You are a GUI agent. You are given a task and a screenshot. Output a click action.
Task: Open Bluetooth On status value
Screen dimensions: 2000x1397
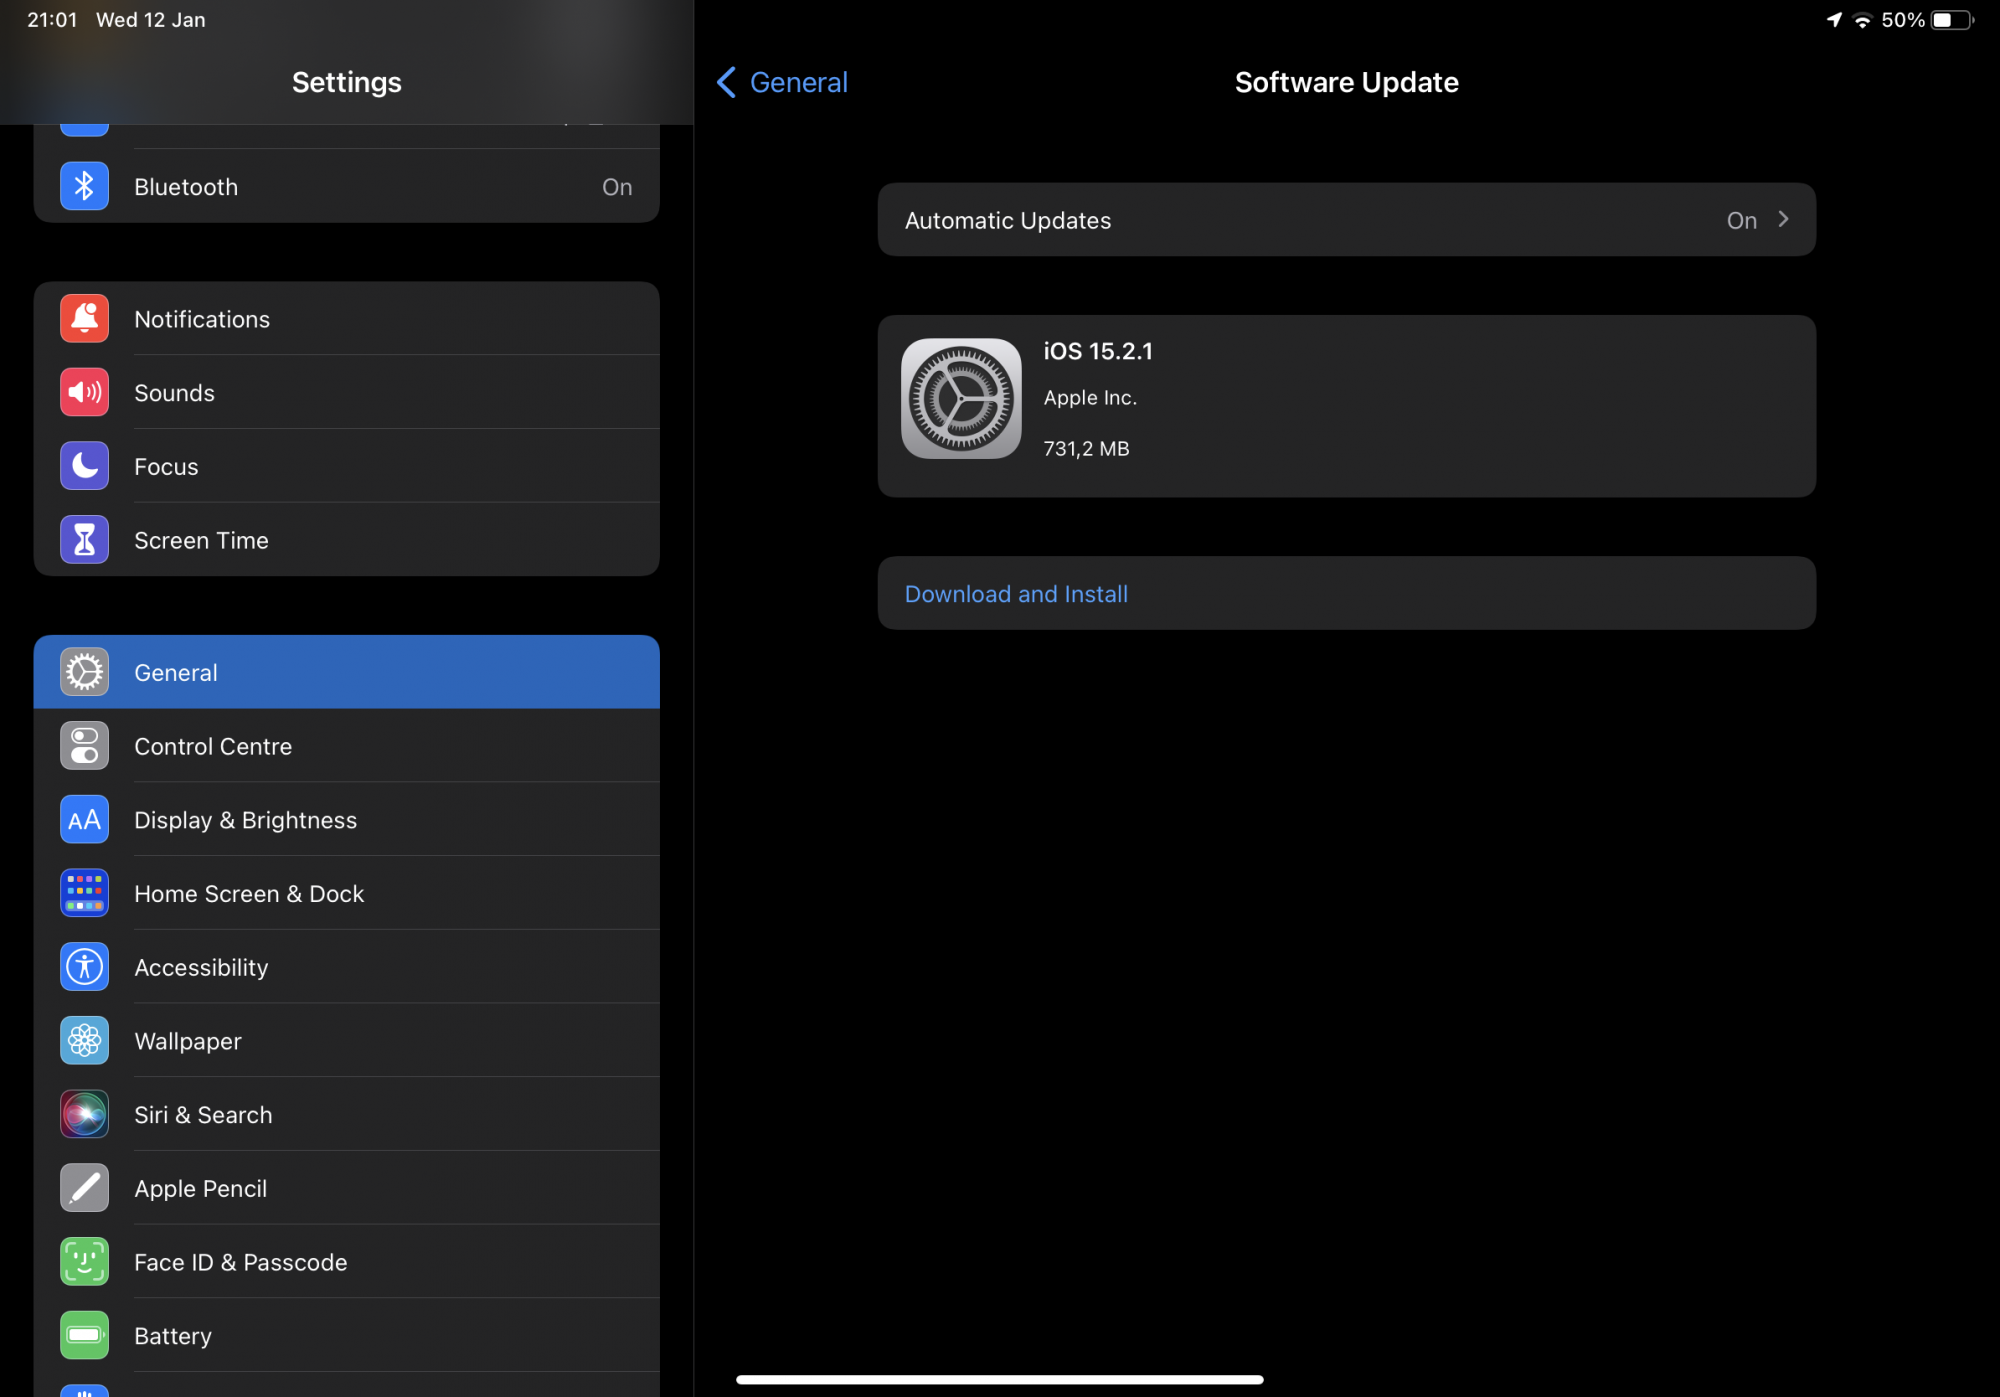point(616,187)
